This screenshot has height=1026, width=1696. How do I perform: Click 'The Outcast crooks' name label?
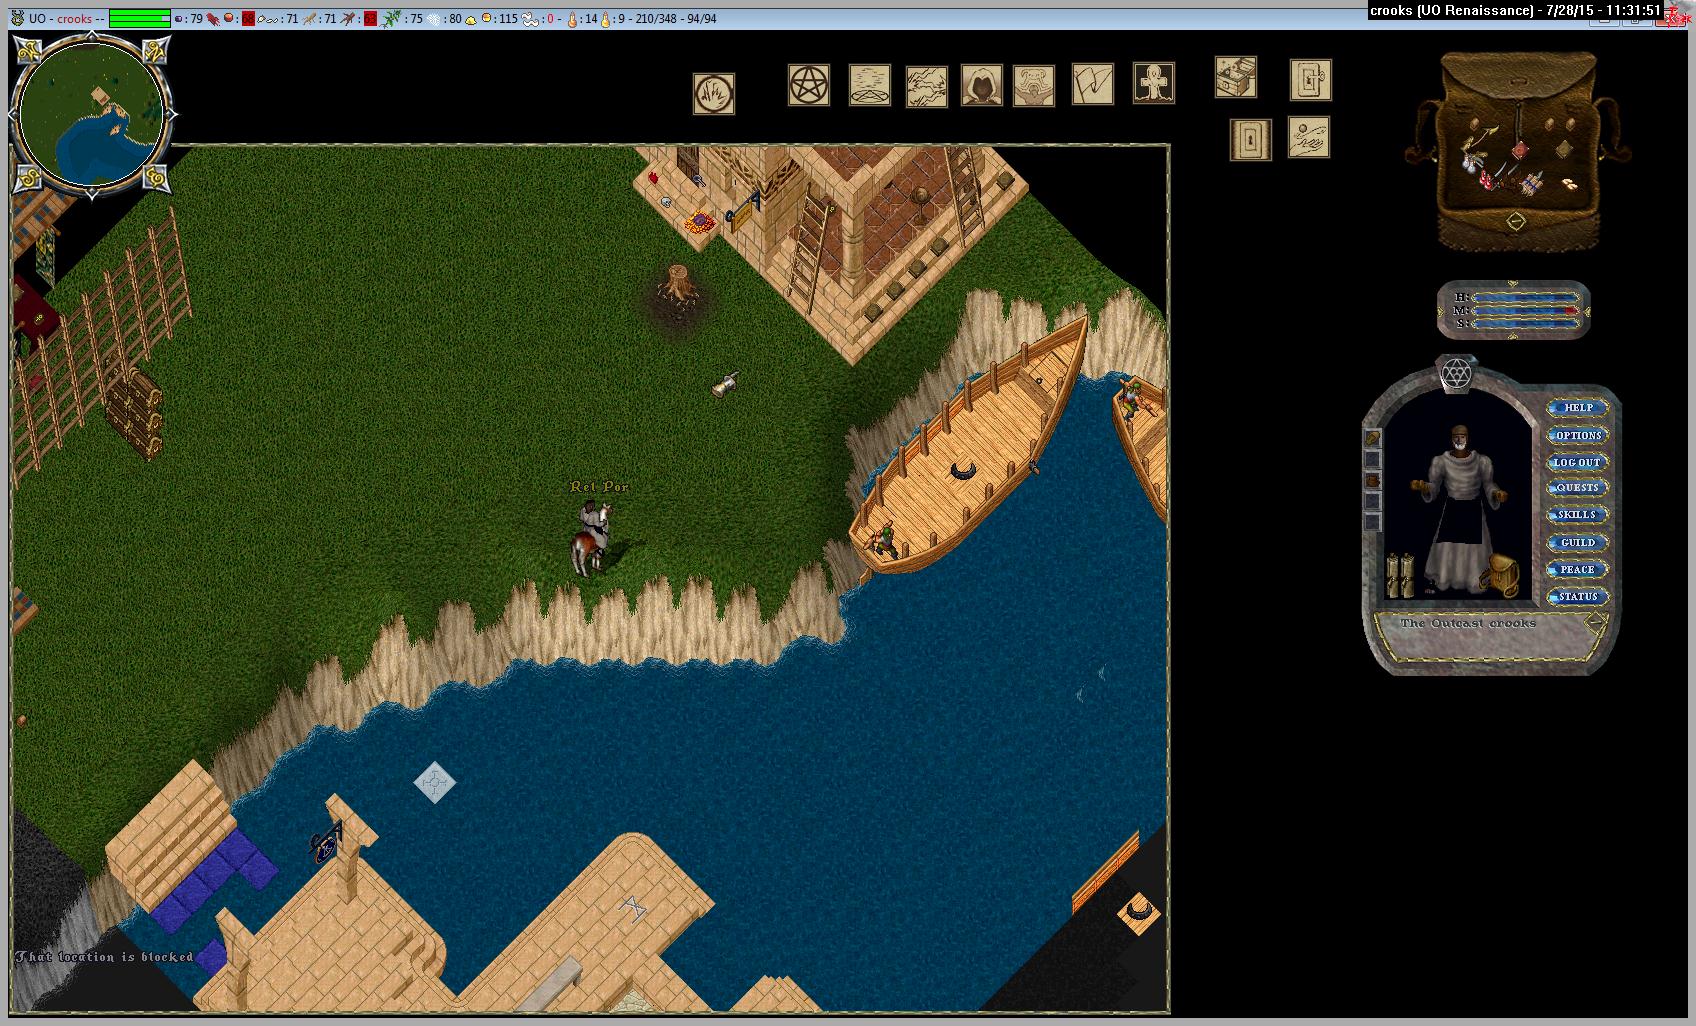(x=1468, y=623)
